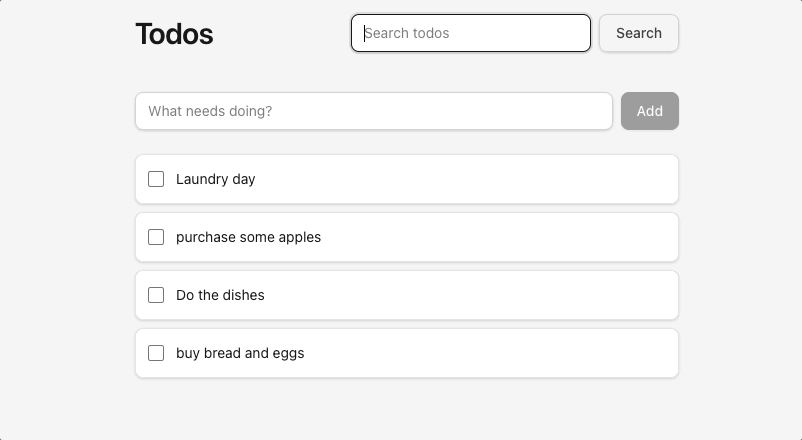802x440 pixels.
Task: Click the Todos page heading
Action: (174, 34)
